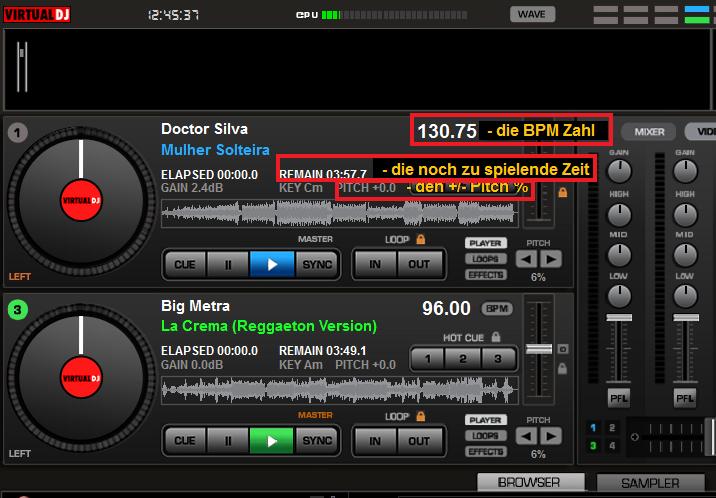Viewport: 716px width, 498px height.
Task: Open the PLAYER panel on deck 1
Action: (x=486, y=243)
